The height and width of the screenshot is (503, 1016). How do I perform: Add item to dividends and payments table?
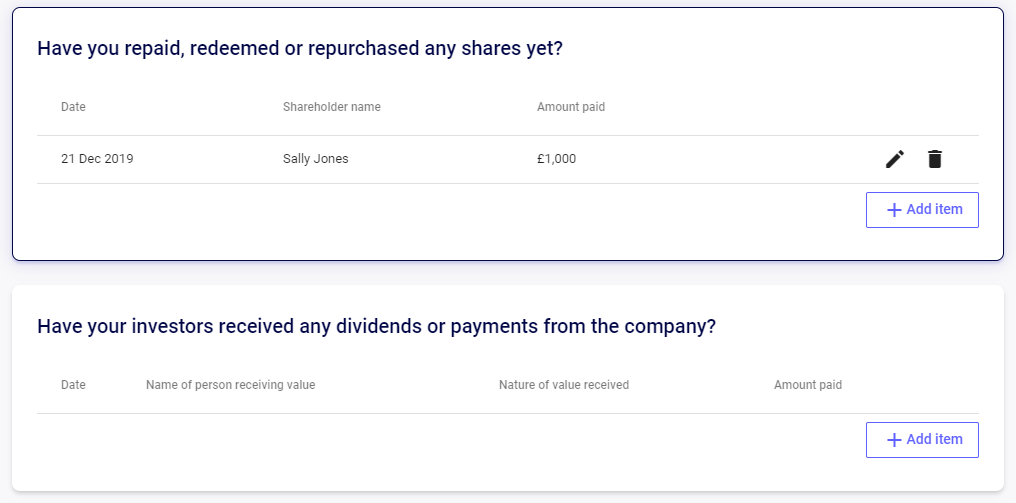click(x=922, y=440)
